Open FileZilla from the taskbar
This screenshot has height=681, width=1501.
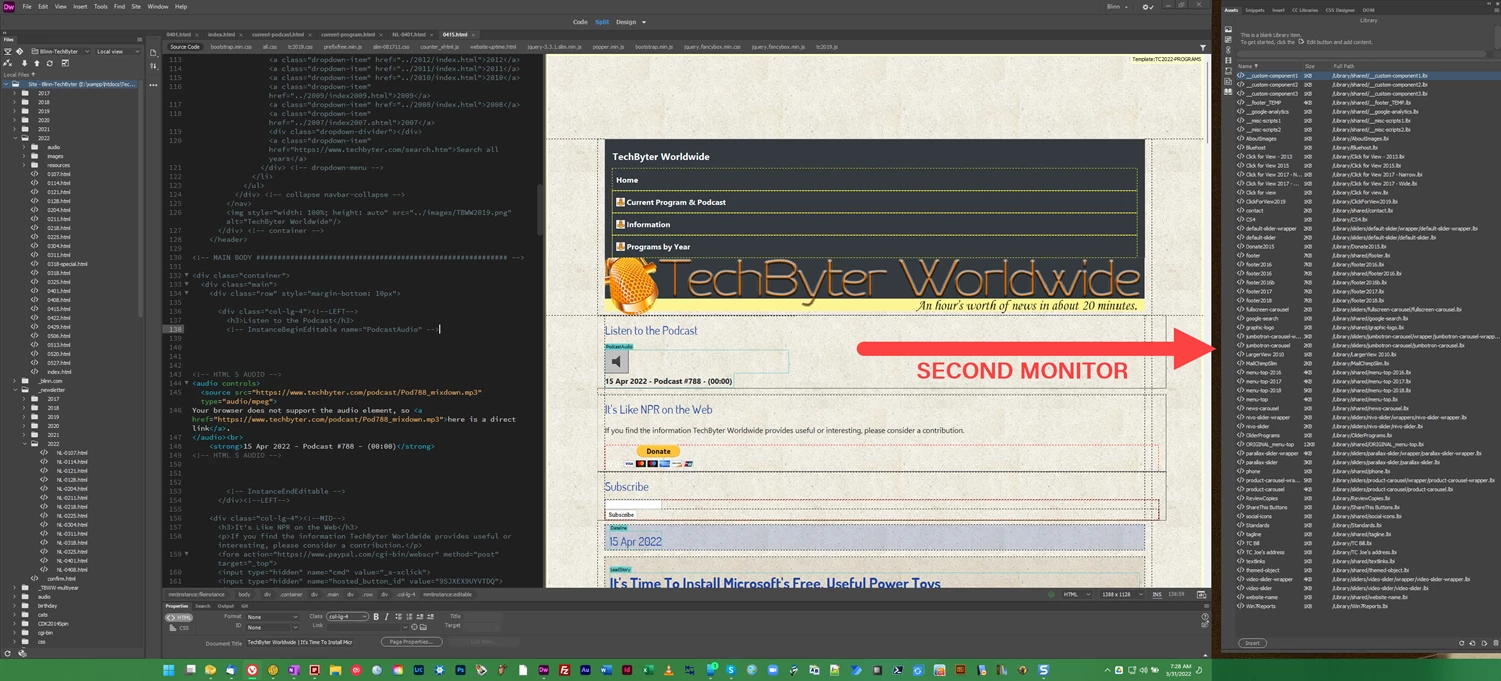(564, 670)
